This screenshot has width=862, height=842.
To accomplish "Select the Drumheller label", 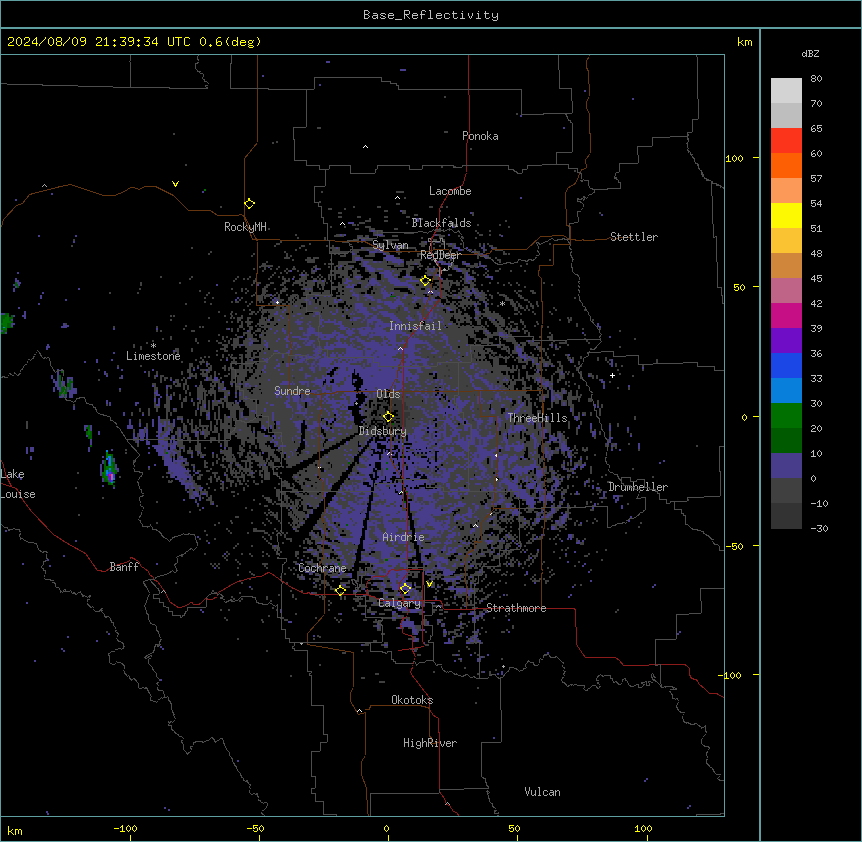I will (x=638, y=487).
